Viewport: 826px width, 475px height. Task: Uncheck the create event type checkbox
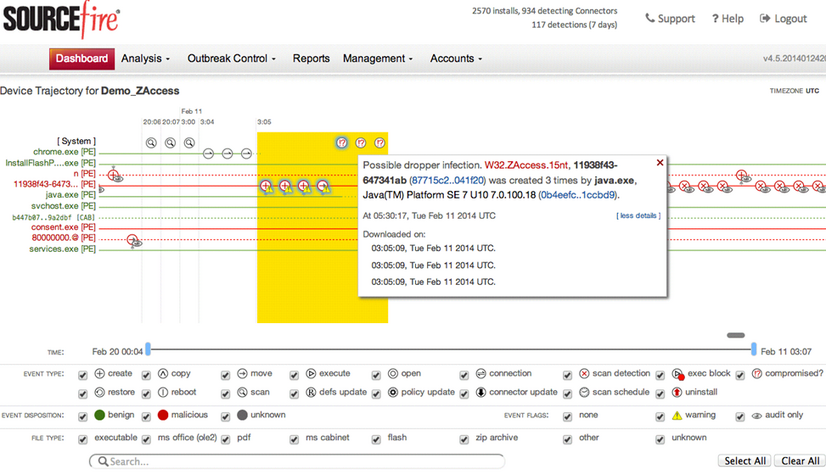83,375
